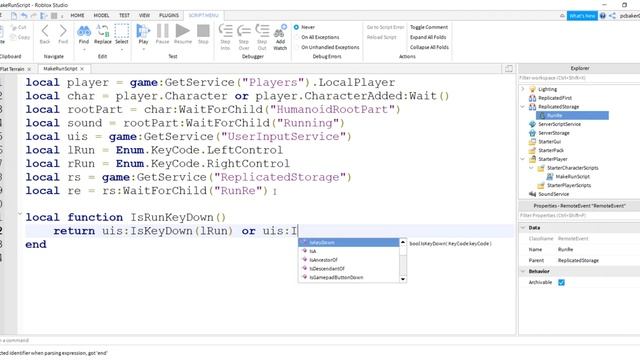Click the share icon near the username
This screenshot has height=360, width=640.
613,16
